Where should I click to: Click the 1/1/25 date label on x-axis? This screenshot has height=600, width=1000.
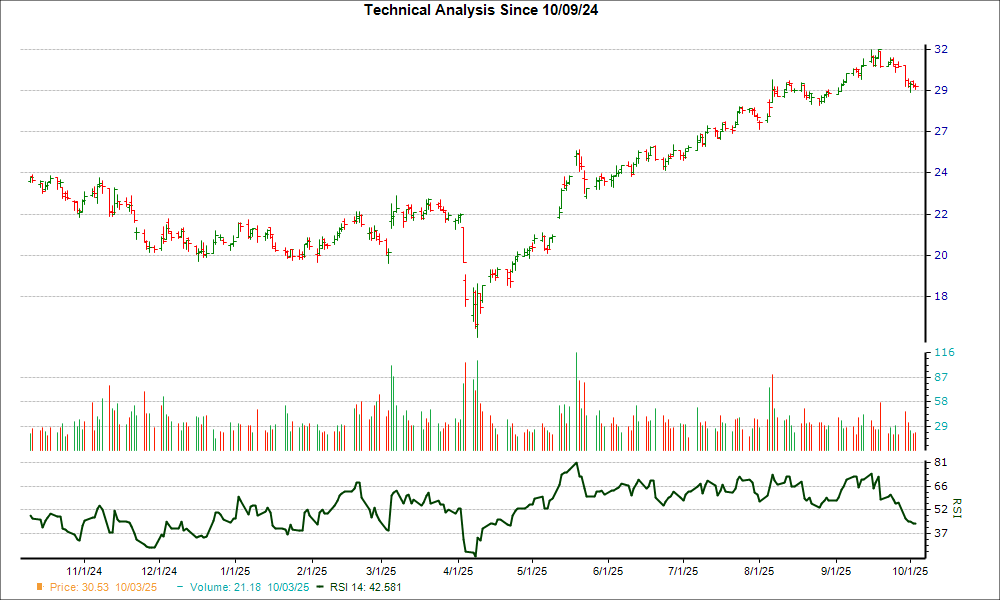(x=234, y=571)
